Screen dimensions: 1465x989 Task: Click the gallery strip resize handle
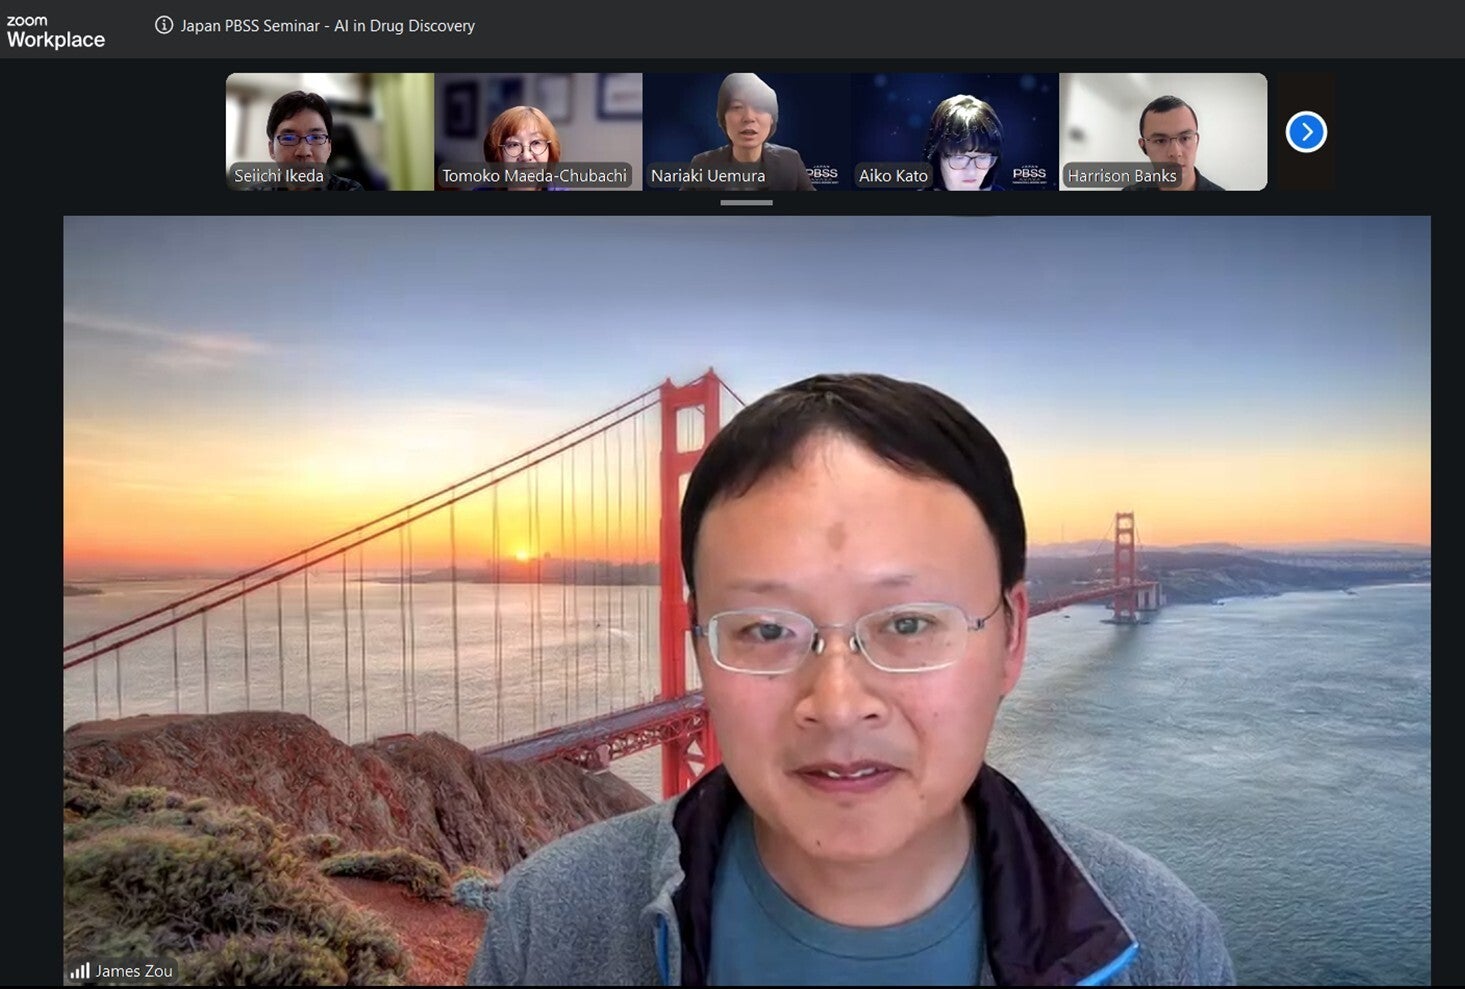(x=746, y=202)
